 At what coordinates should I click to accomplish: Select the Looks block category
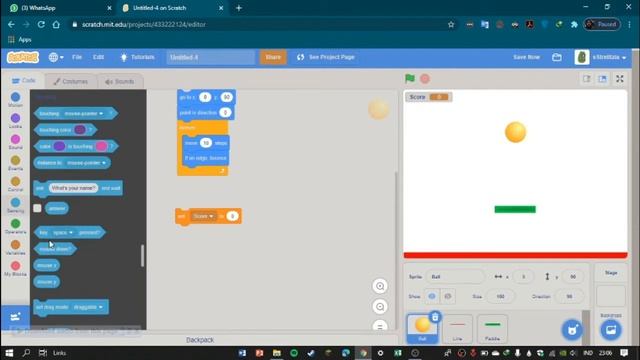[16, 121]
